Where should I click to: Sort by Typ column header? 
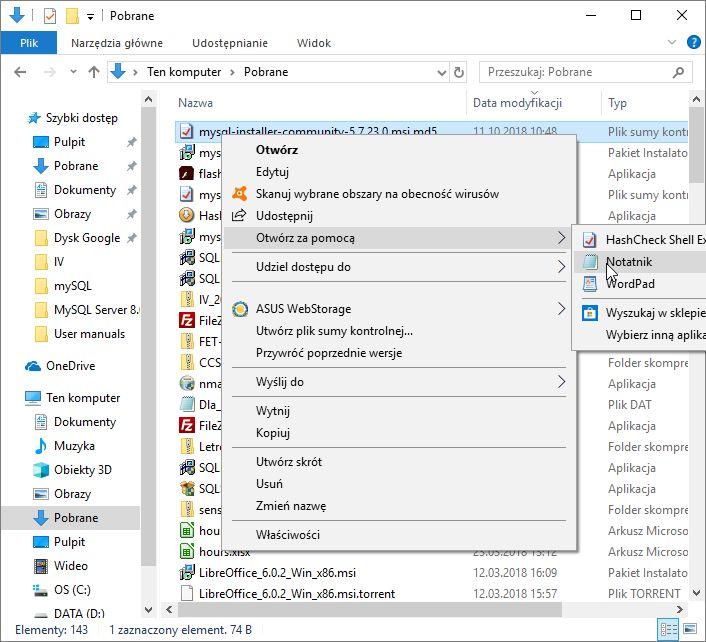[x=617, y=103]
